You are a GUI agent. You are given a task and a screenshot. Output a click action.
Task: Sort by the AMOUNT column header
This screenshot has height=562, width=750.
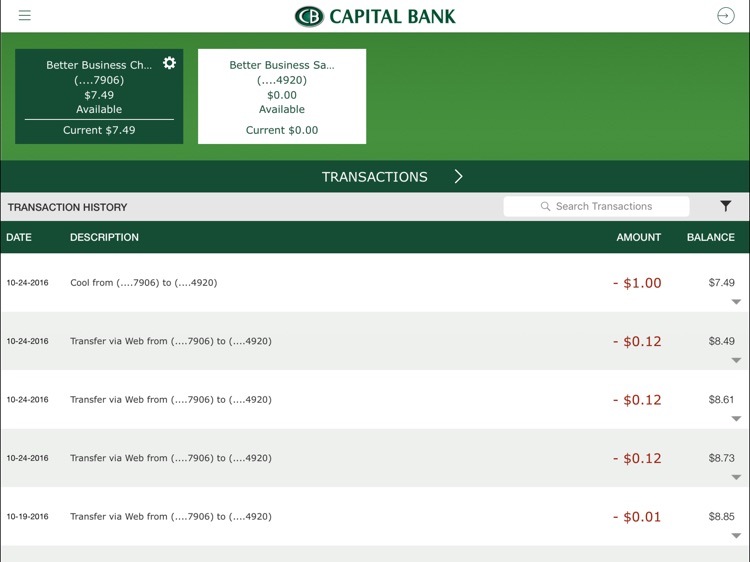coord(639,237)
